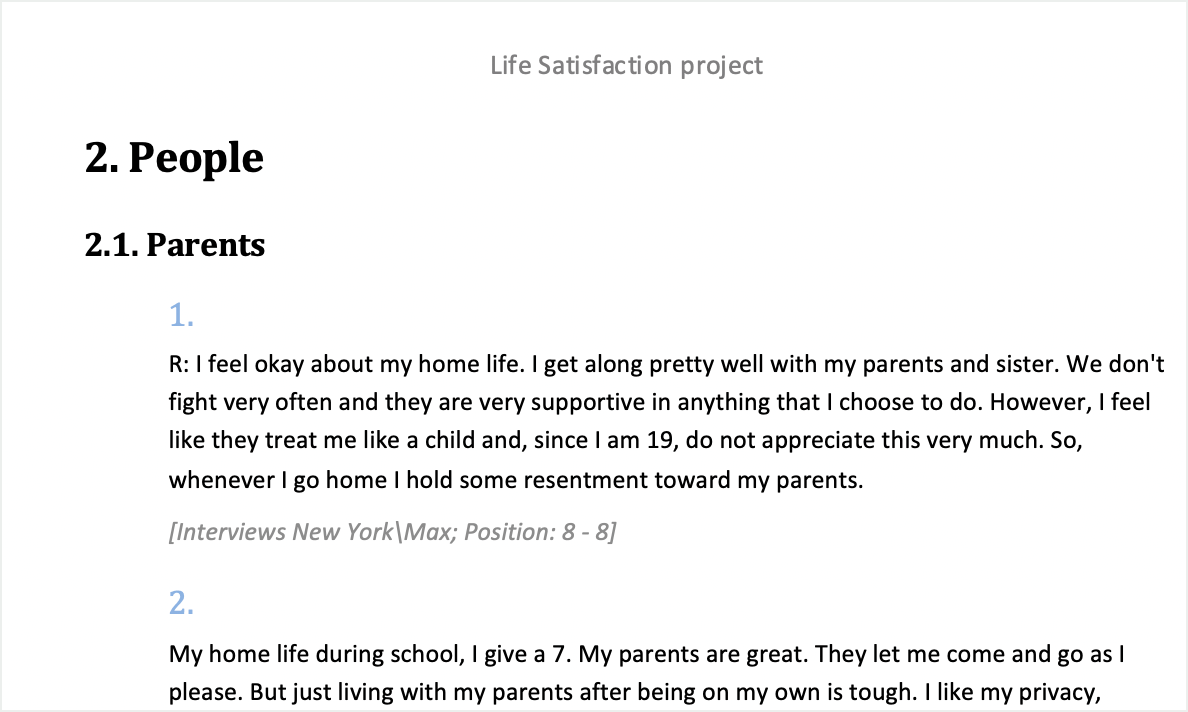This screenshot has width=1188, height=712.
Task: Click 'My home life during school' text
Action: click(x=316, y=654)
